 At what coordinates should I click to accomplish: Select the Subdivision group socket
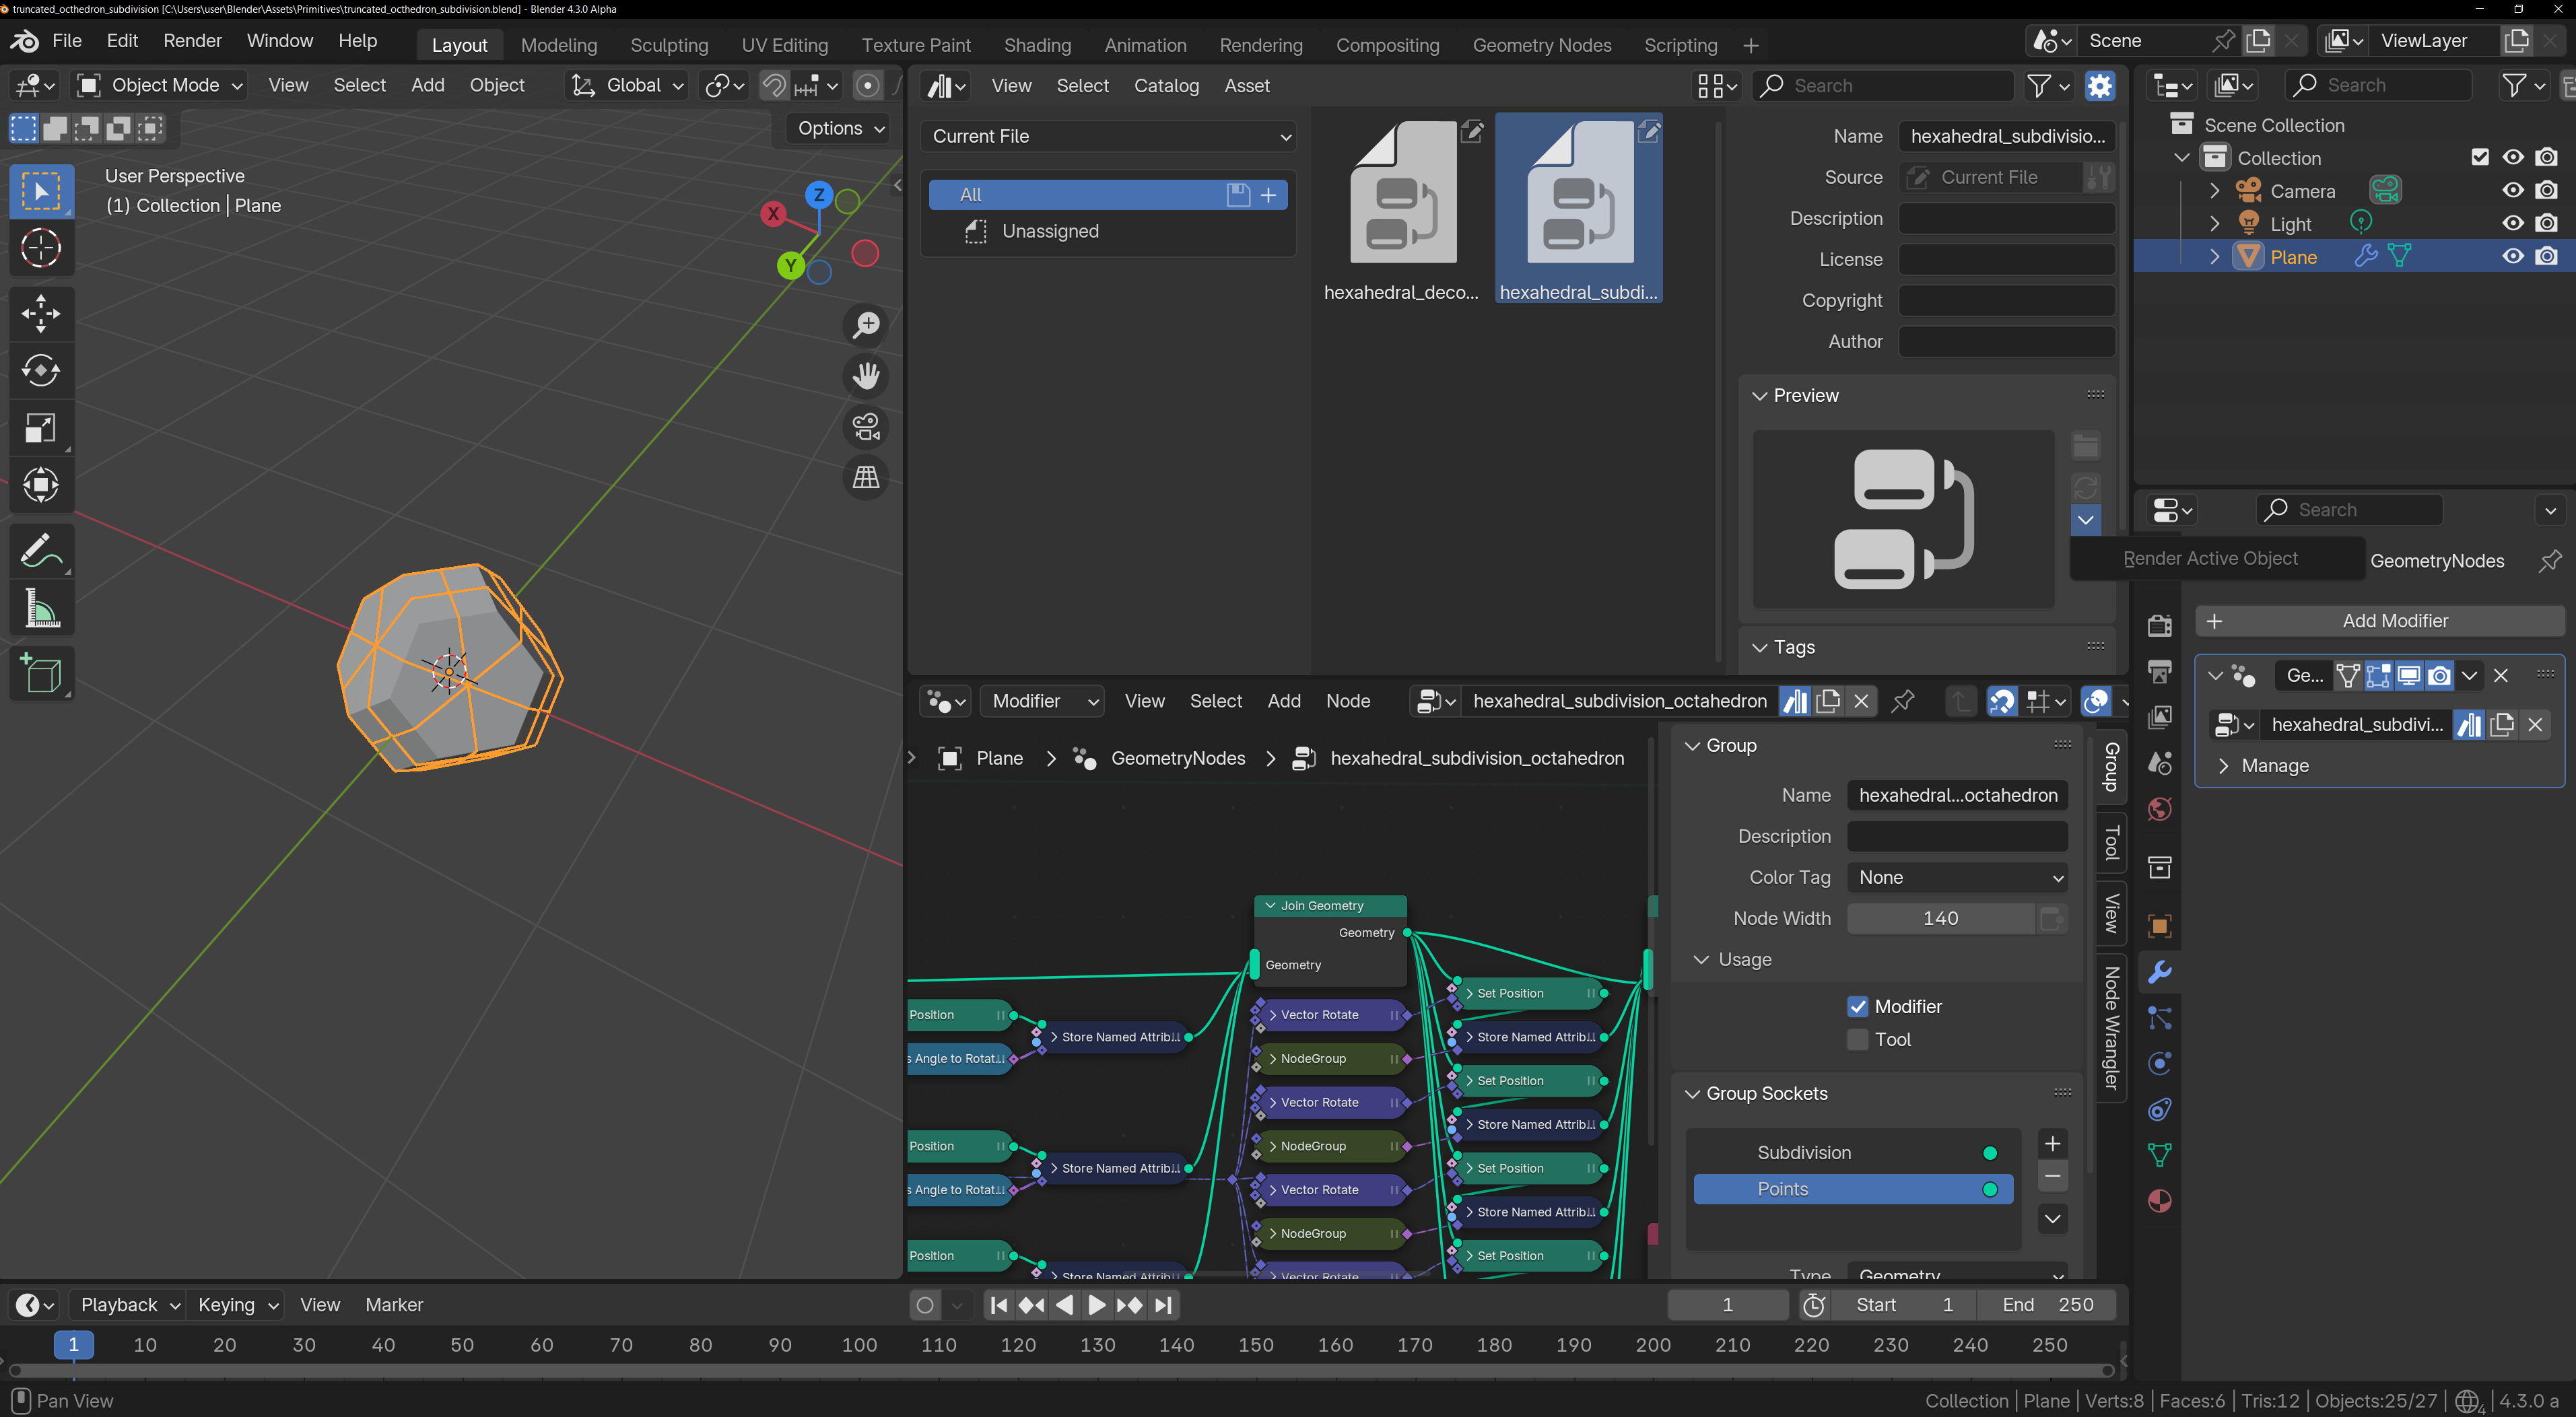pyautogui.click(x=1804, y=1153)
